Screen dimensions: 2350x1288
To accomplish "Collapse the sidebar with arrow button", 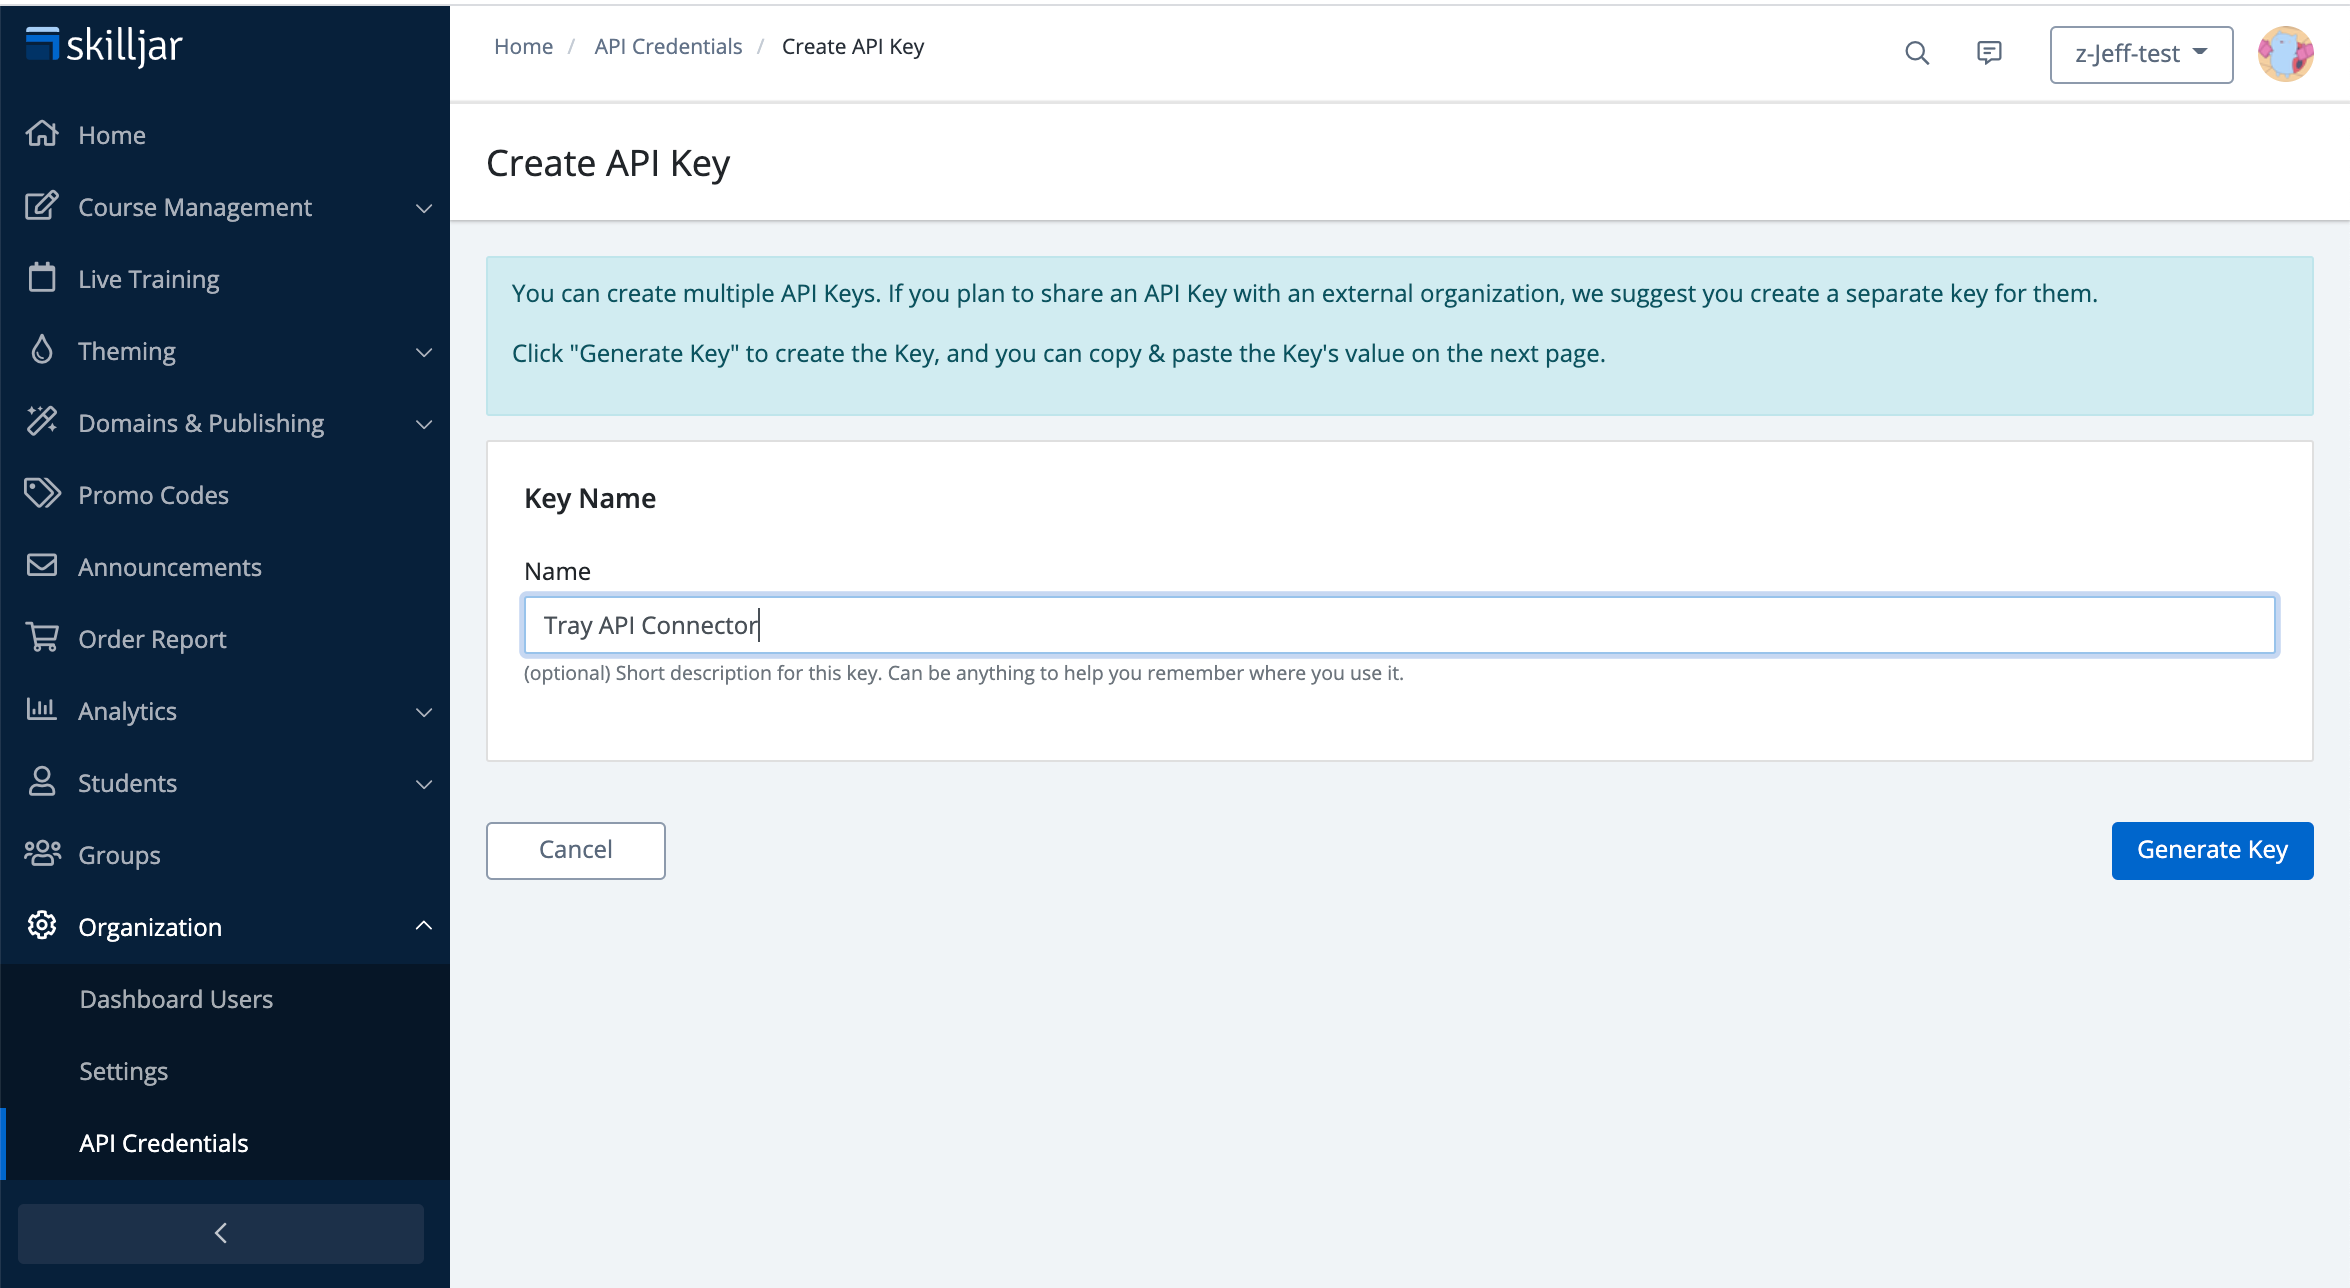I will pos(221,1233).
